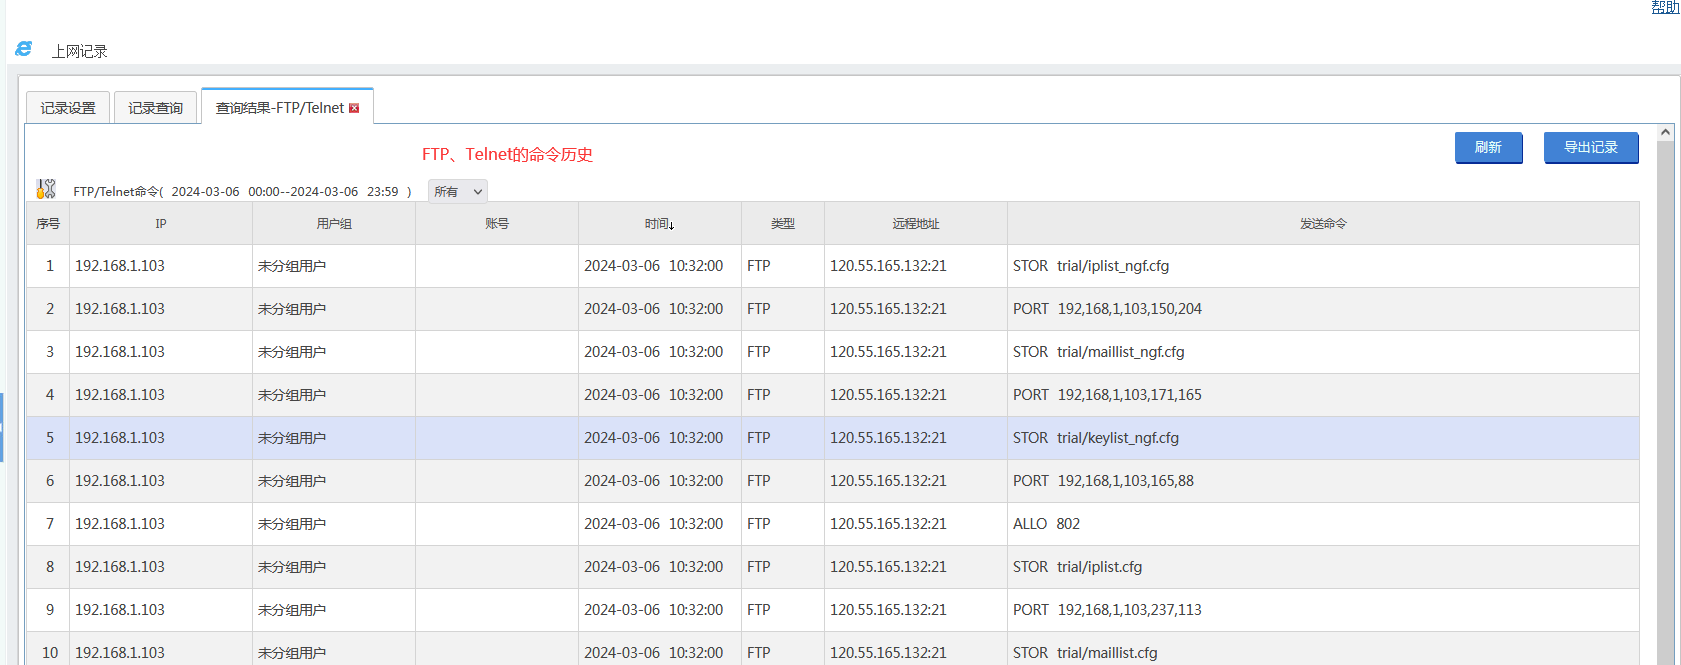Click the sort arrow in 时间 column header
1681x665 pixels.
[672, 226]
